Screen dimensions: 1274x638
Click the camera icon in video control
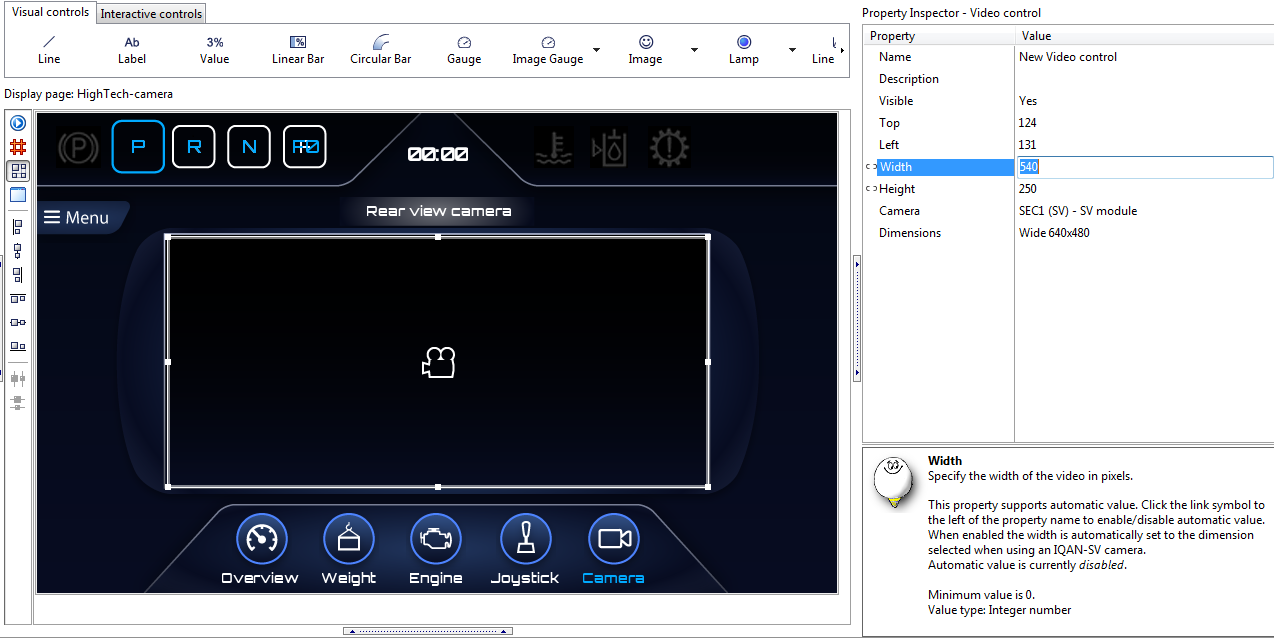click(438, 362)
